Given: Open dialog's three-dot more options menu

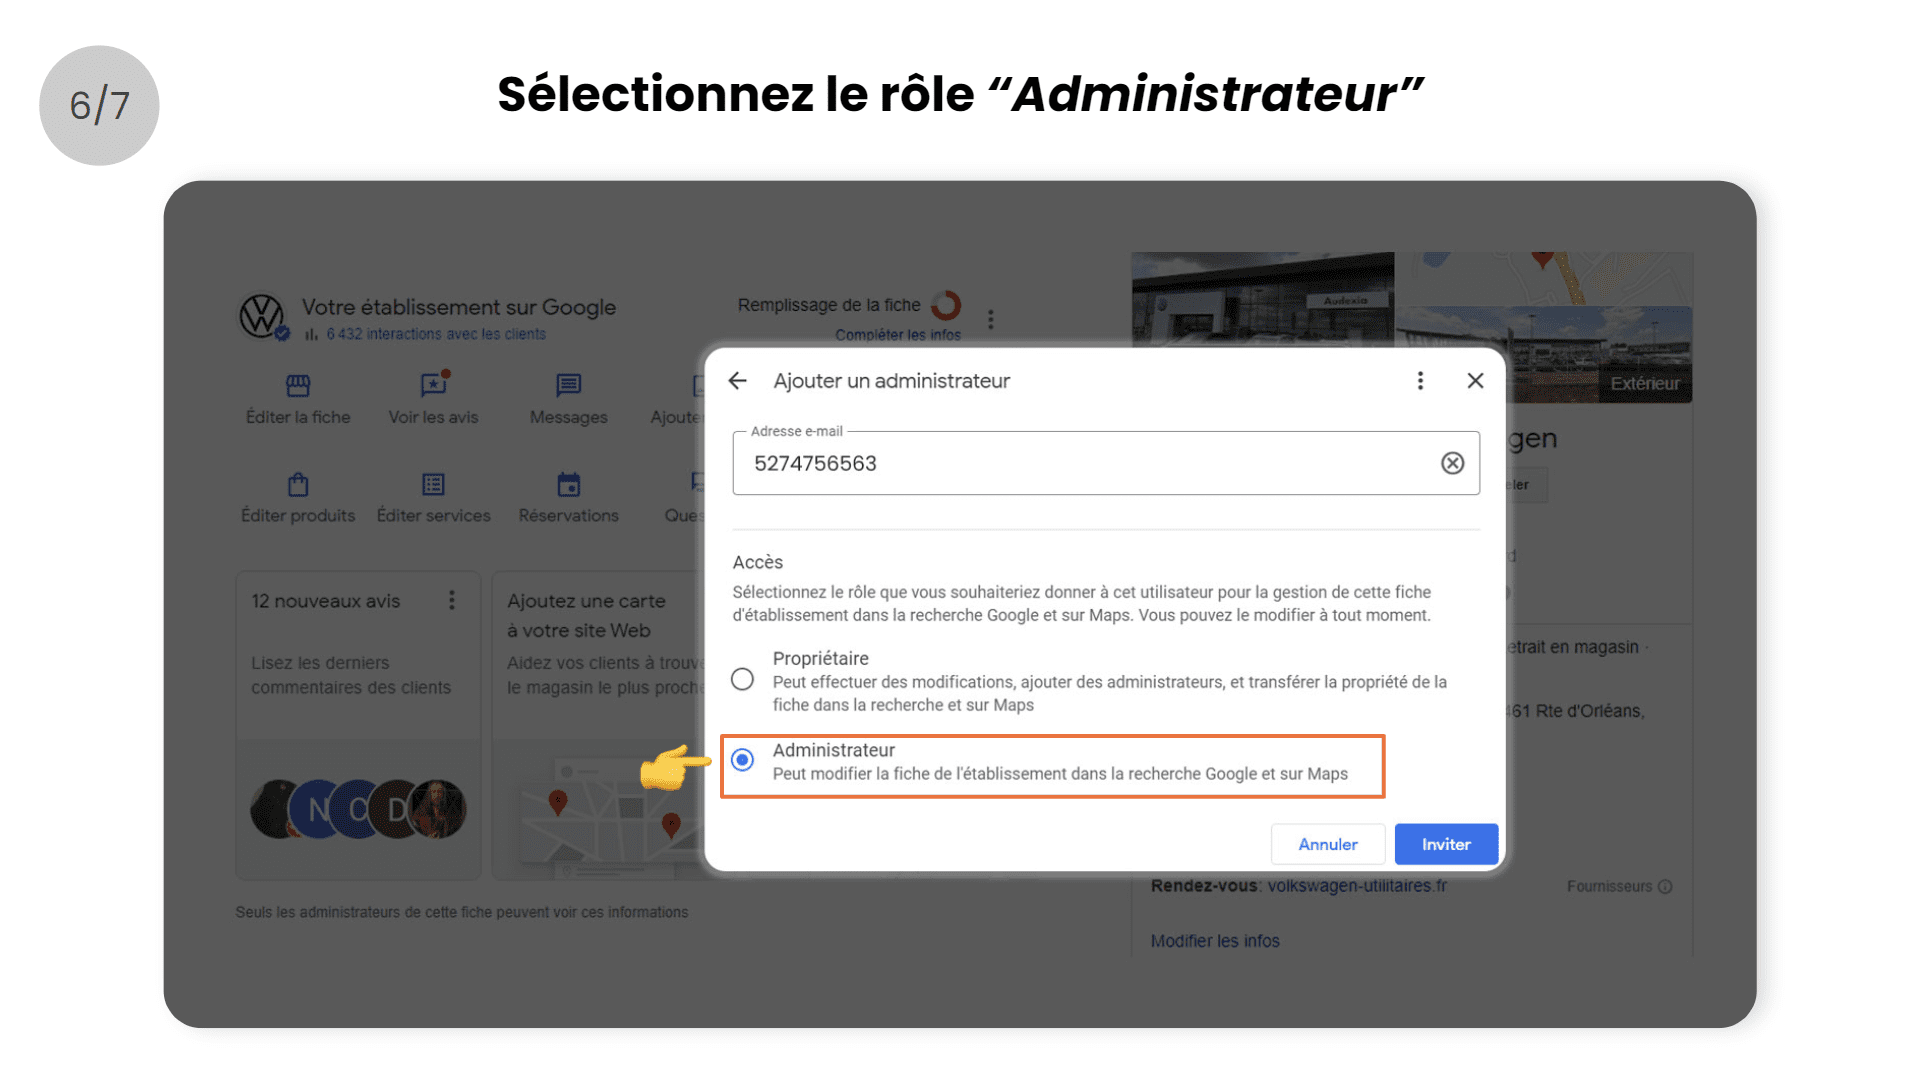Looking at the screenshot, I should tap(1420, 381).
